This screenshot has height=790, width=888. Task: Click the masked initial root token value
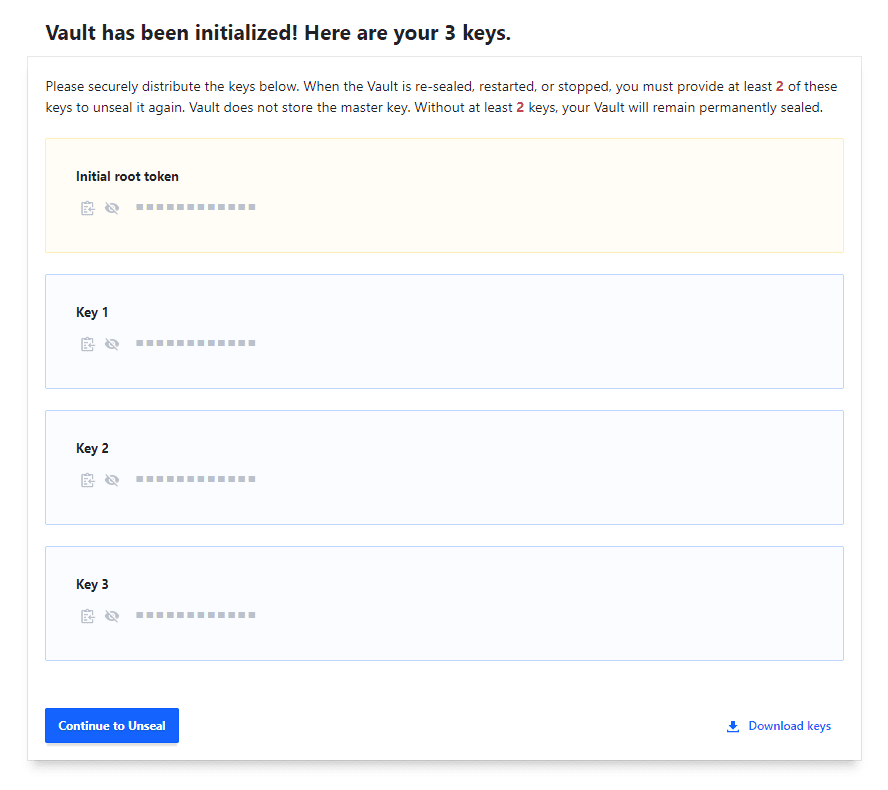point(196,207)
